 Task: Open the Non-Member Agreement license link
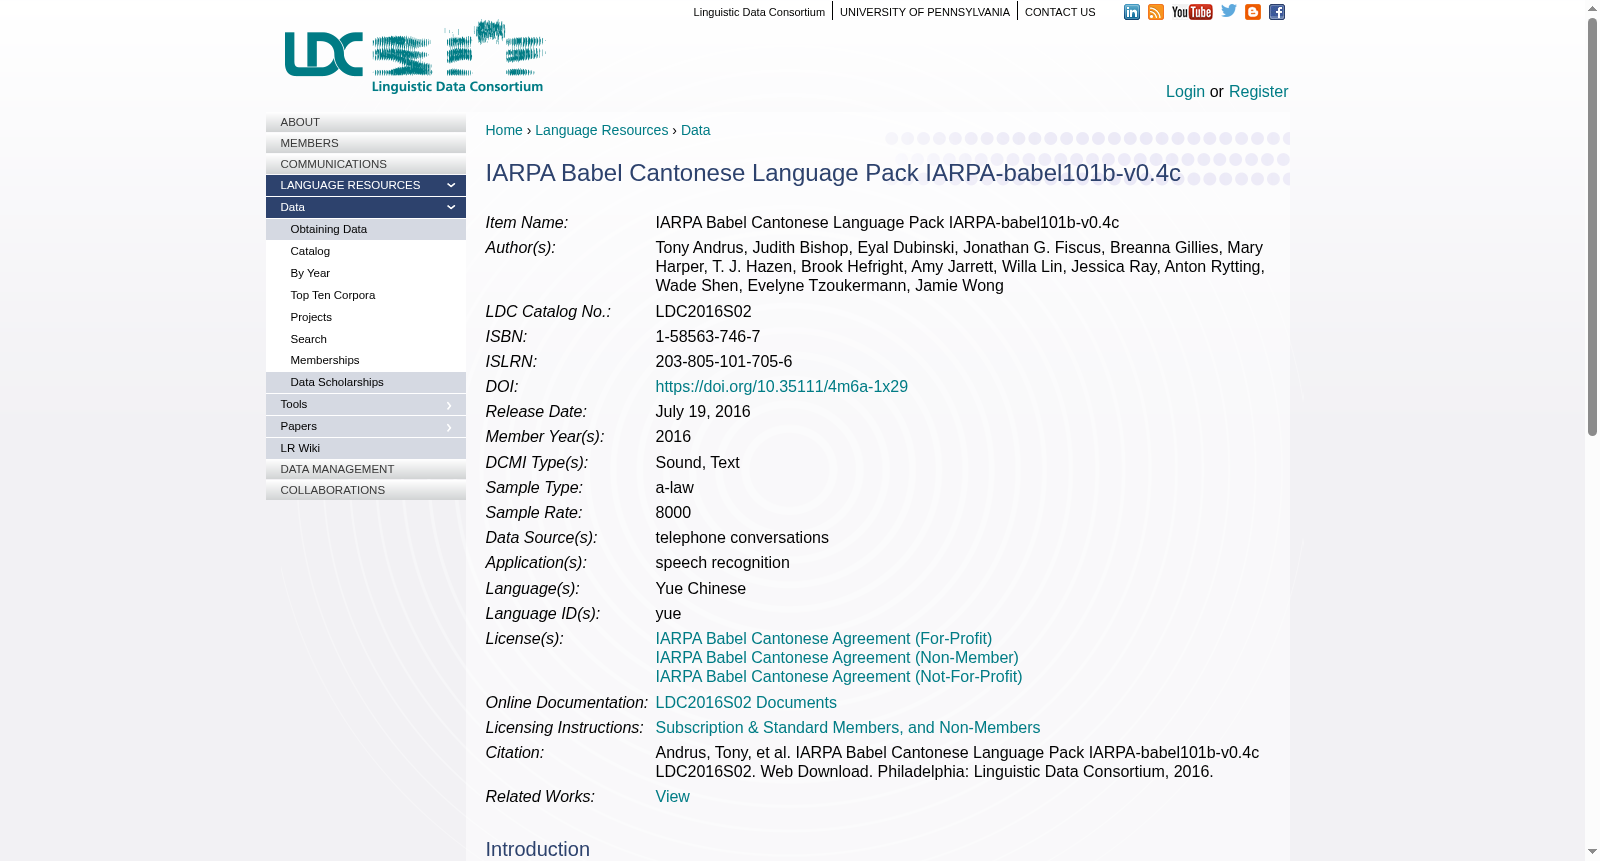837,657
